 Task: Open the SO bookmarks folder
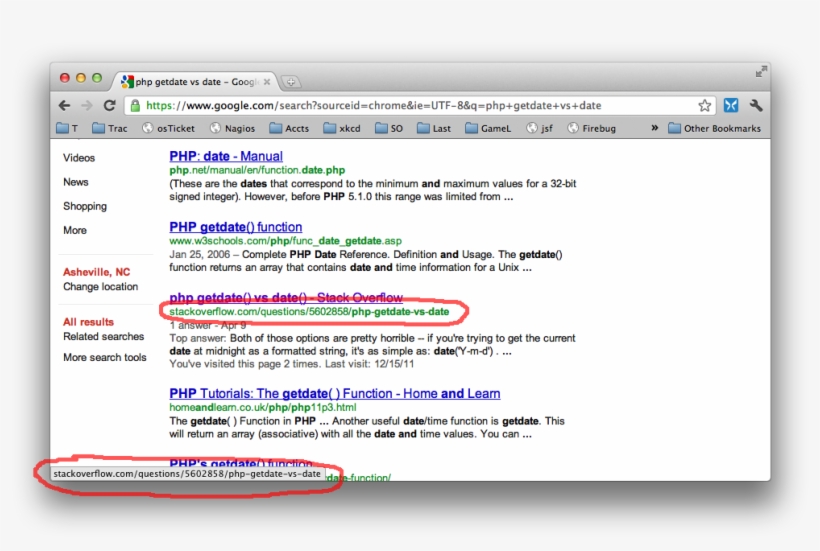(x=389, y=128)
